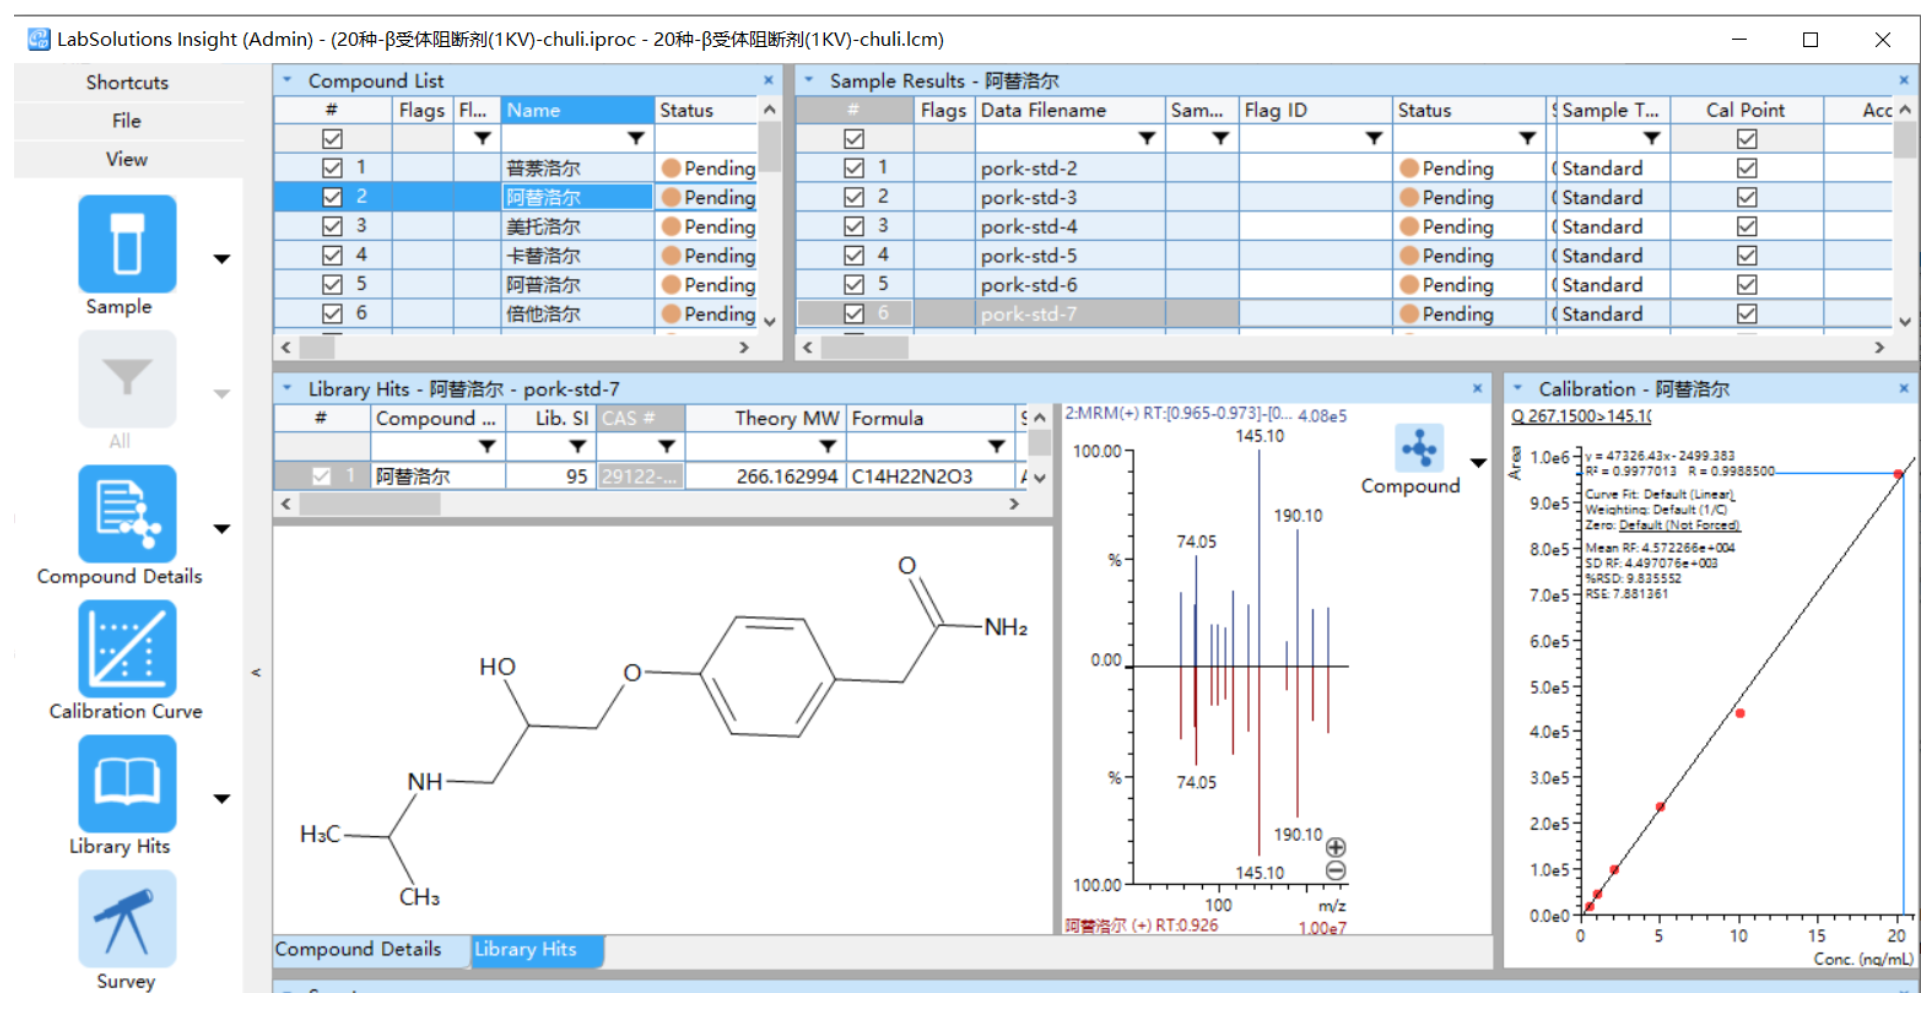Open the Calibration Curve icon
Image resolution: width=1932 pixels, height=1010 pixels.
coord(127,649)
